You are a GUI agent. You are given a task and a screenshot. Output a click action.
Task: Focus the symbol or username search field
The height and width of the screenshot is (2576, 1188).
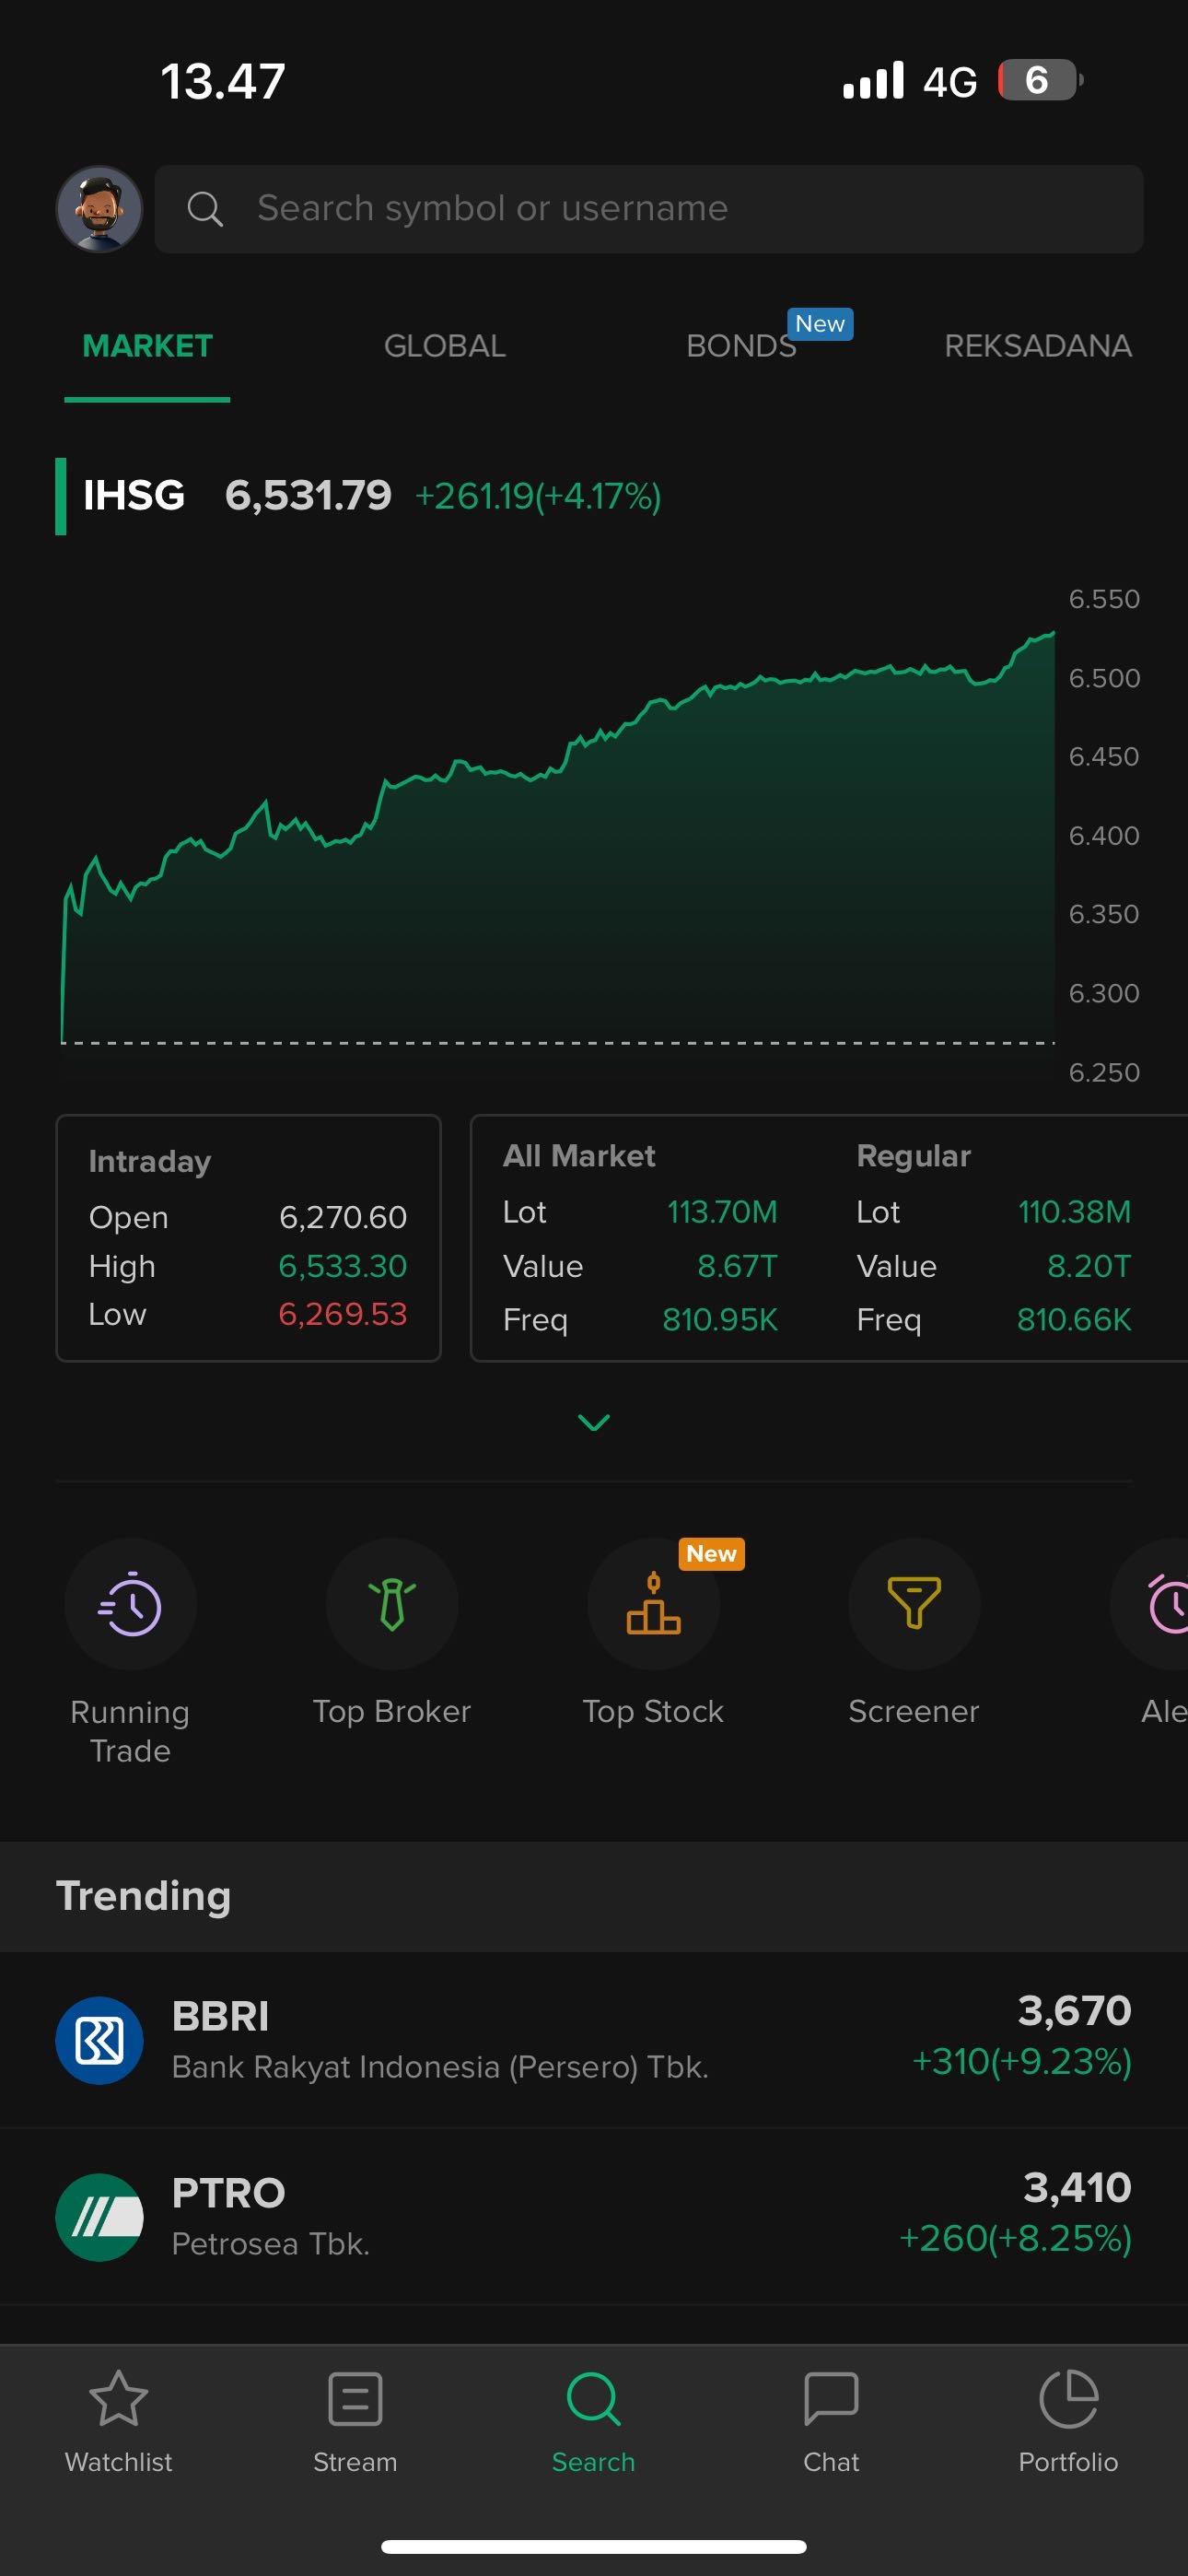click(649, 209)
